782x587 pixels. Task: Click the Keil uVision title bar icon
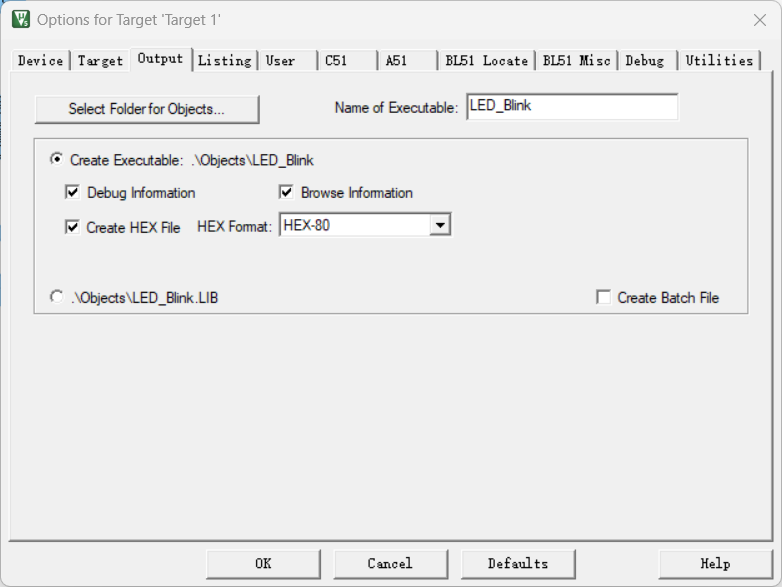[20, 19]
